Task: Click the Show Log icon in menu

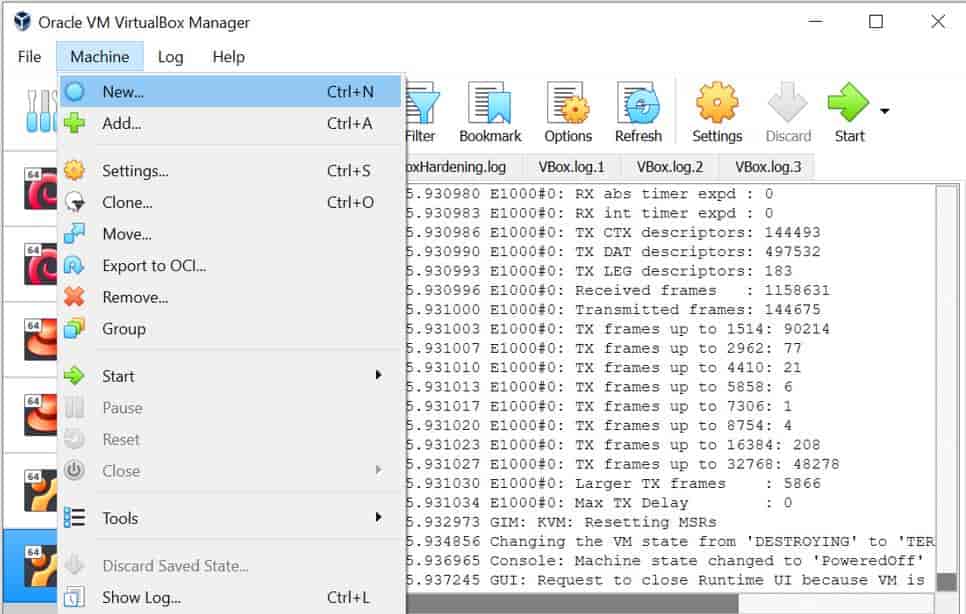Action: coord(75,597)
